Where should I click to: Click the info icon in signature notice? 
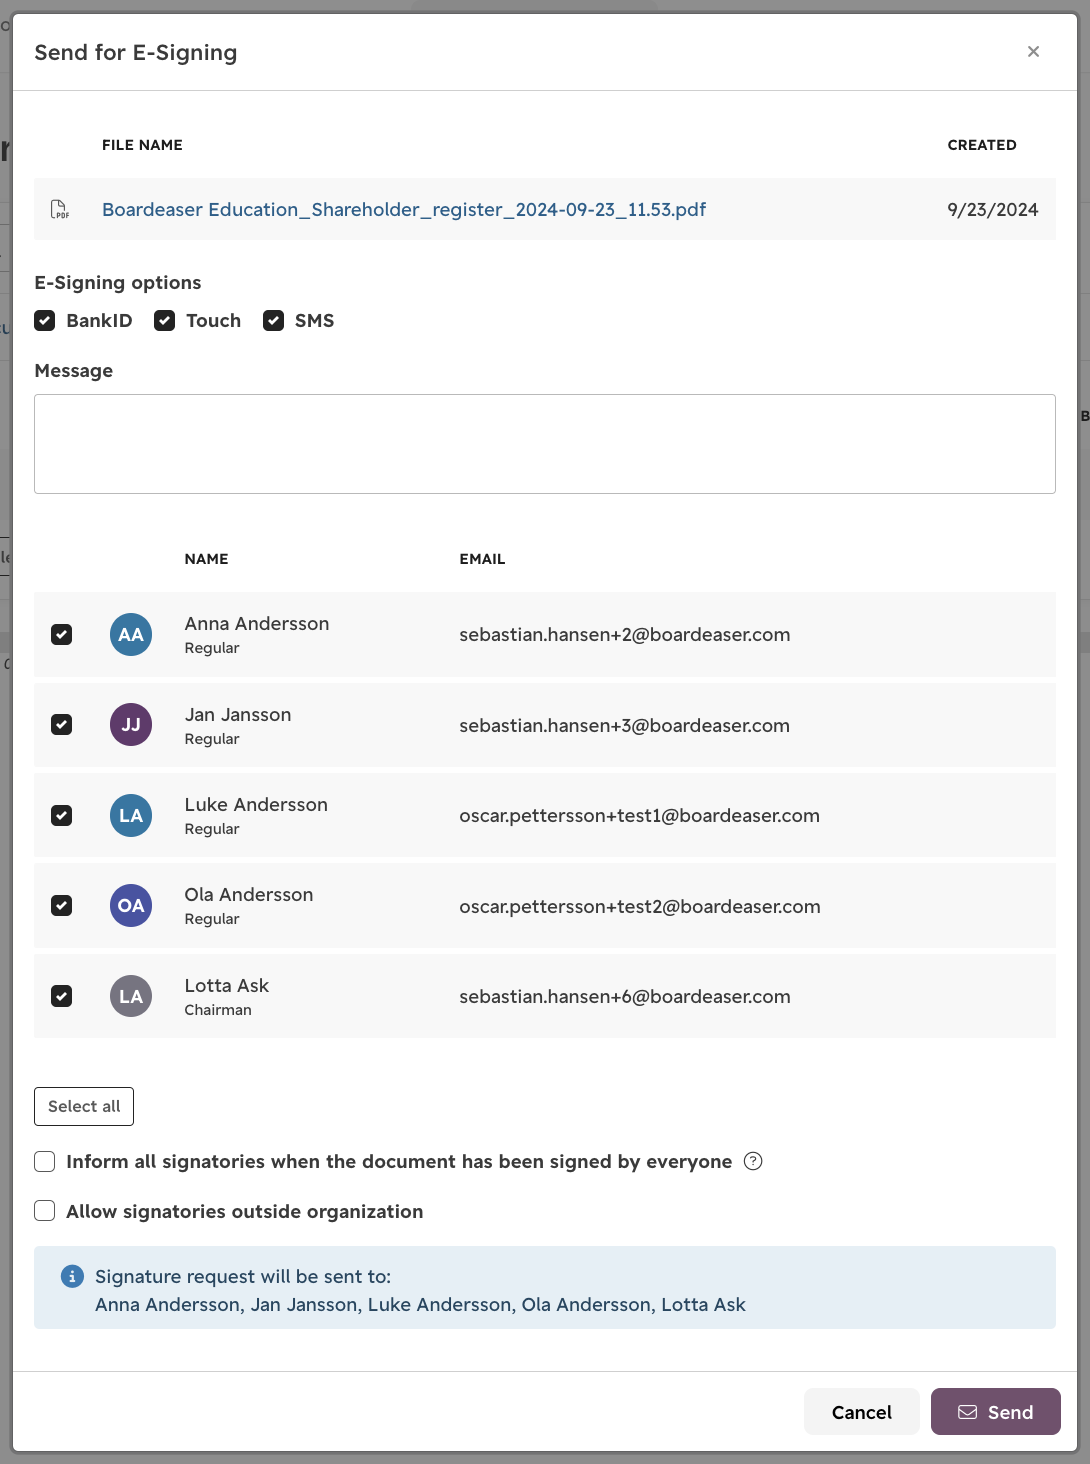click(x=72, y=1276)
